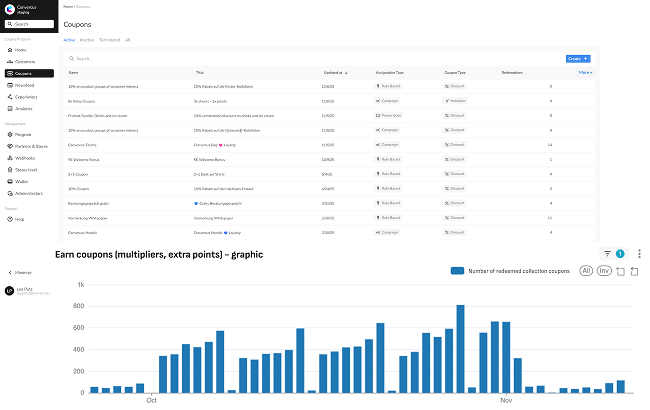
Task: Open the Customers section icon
Action: [10, 61]
